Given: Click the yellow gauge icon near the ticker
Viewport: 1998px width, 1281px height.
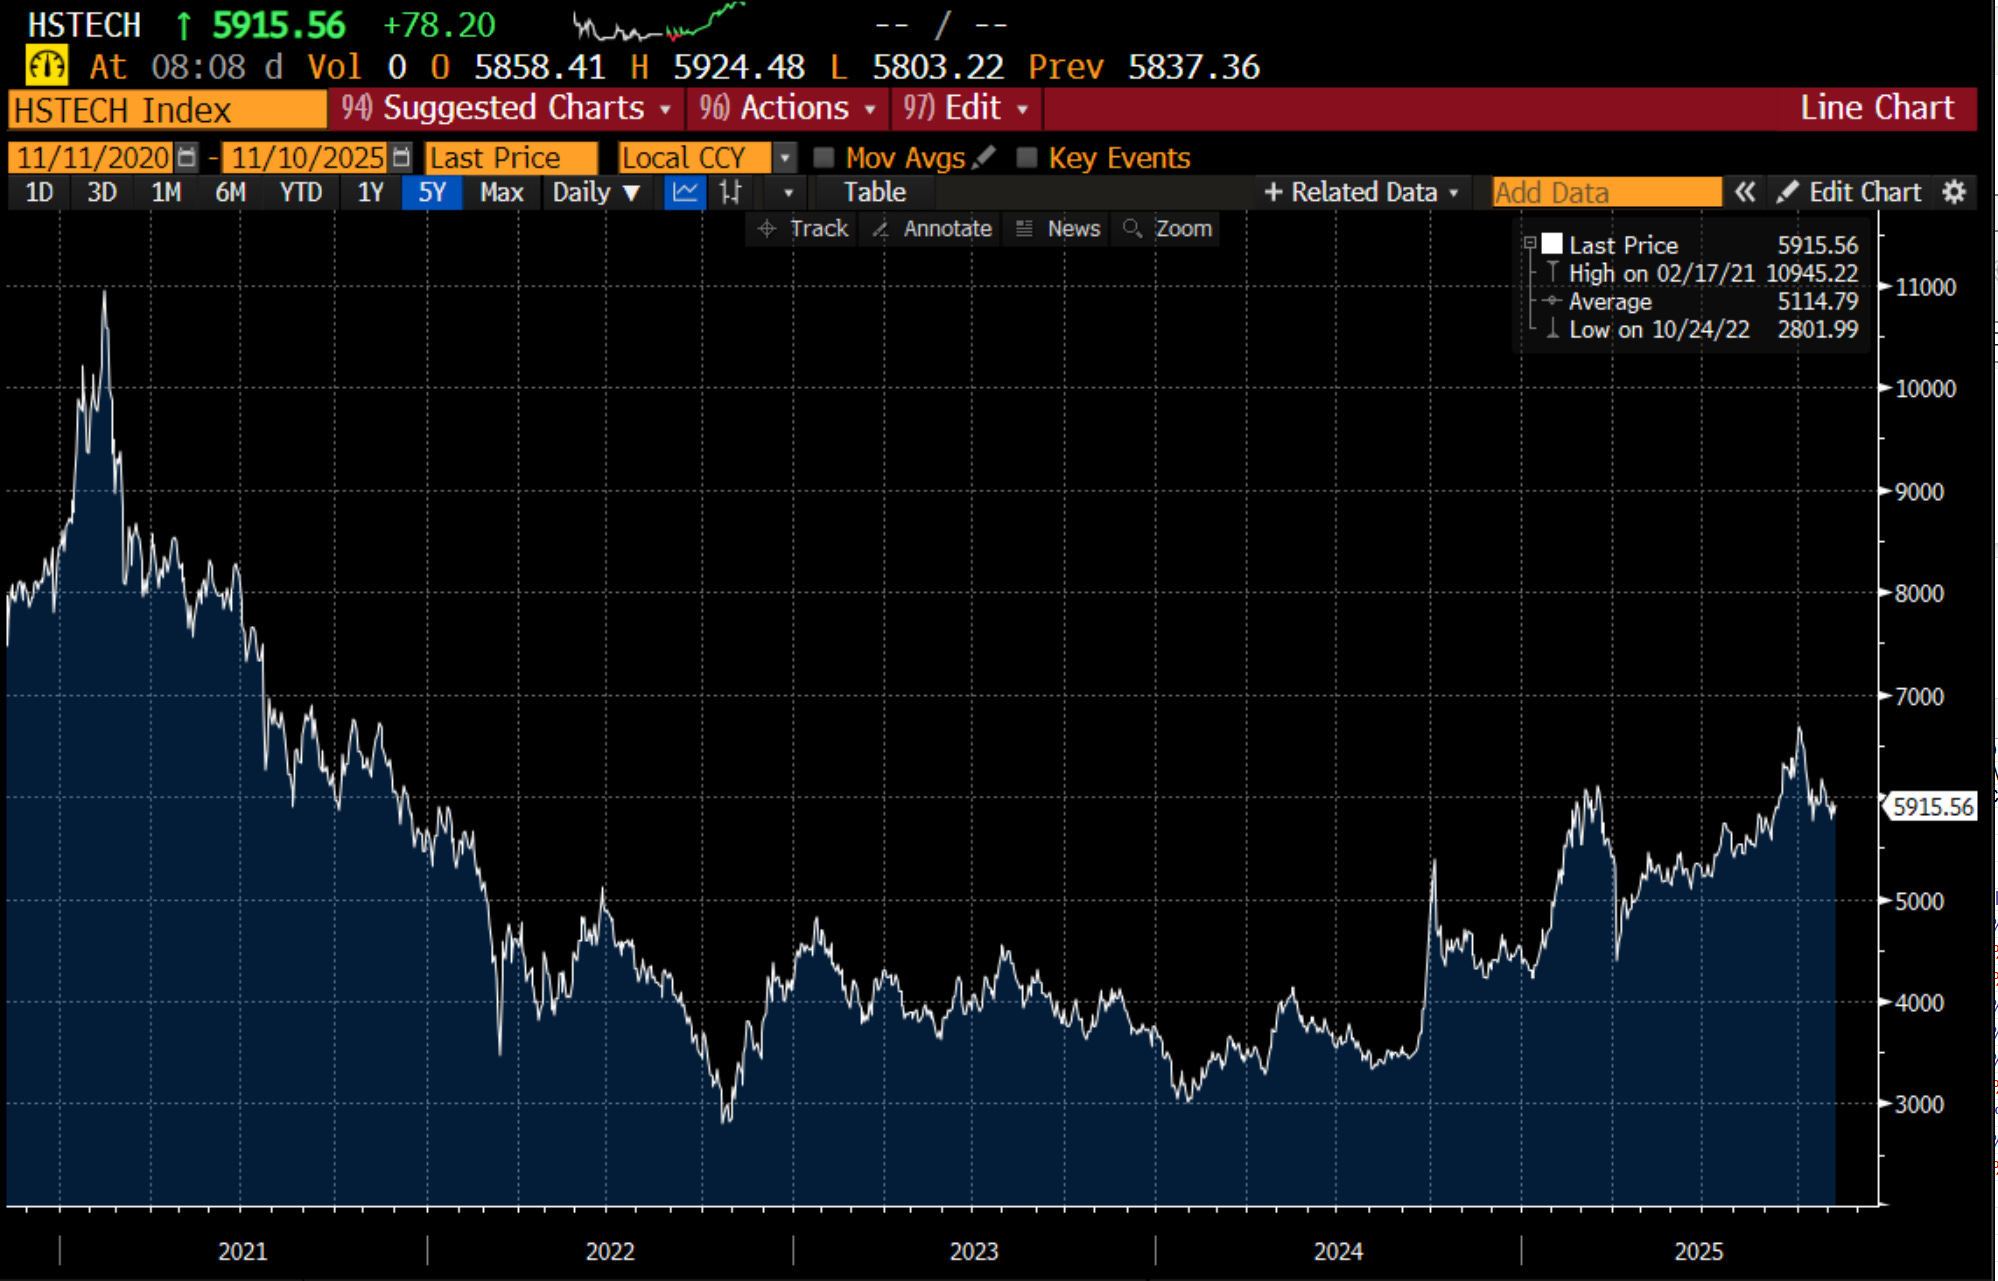Looking at the screenshot, I should [47, 66].
